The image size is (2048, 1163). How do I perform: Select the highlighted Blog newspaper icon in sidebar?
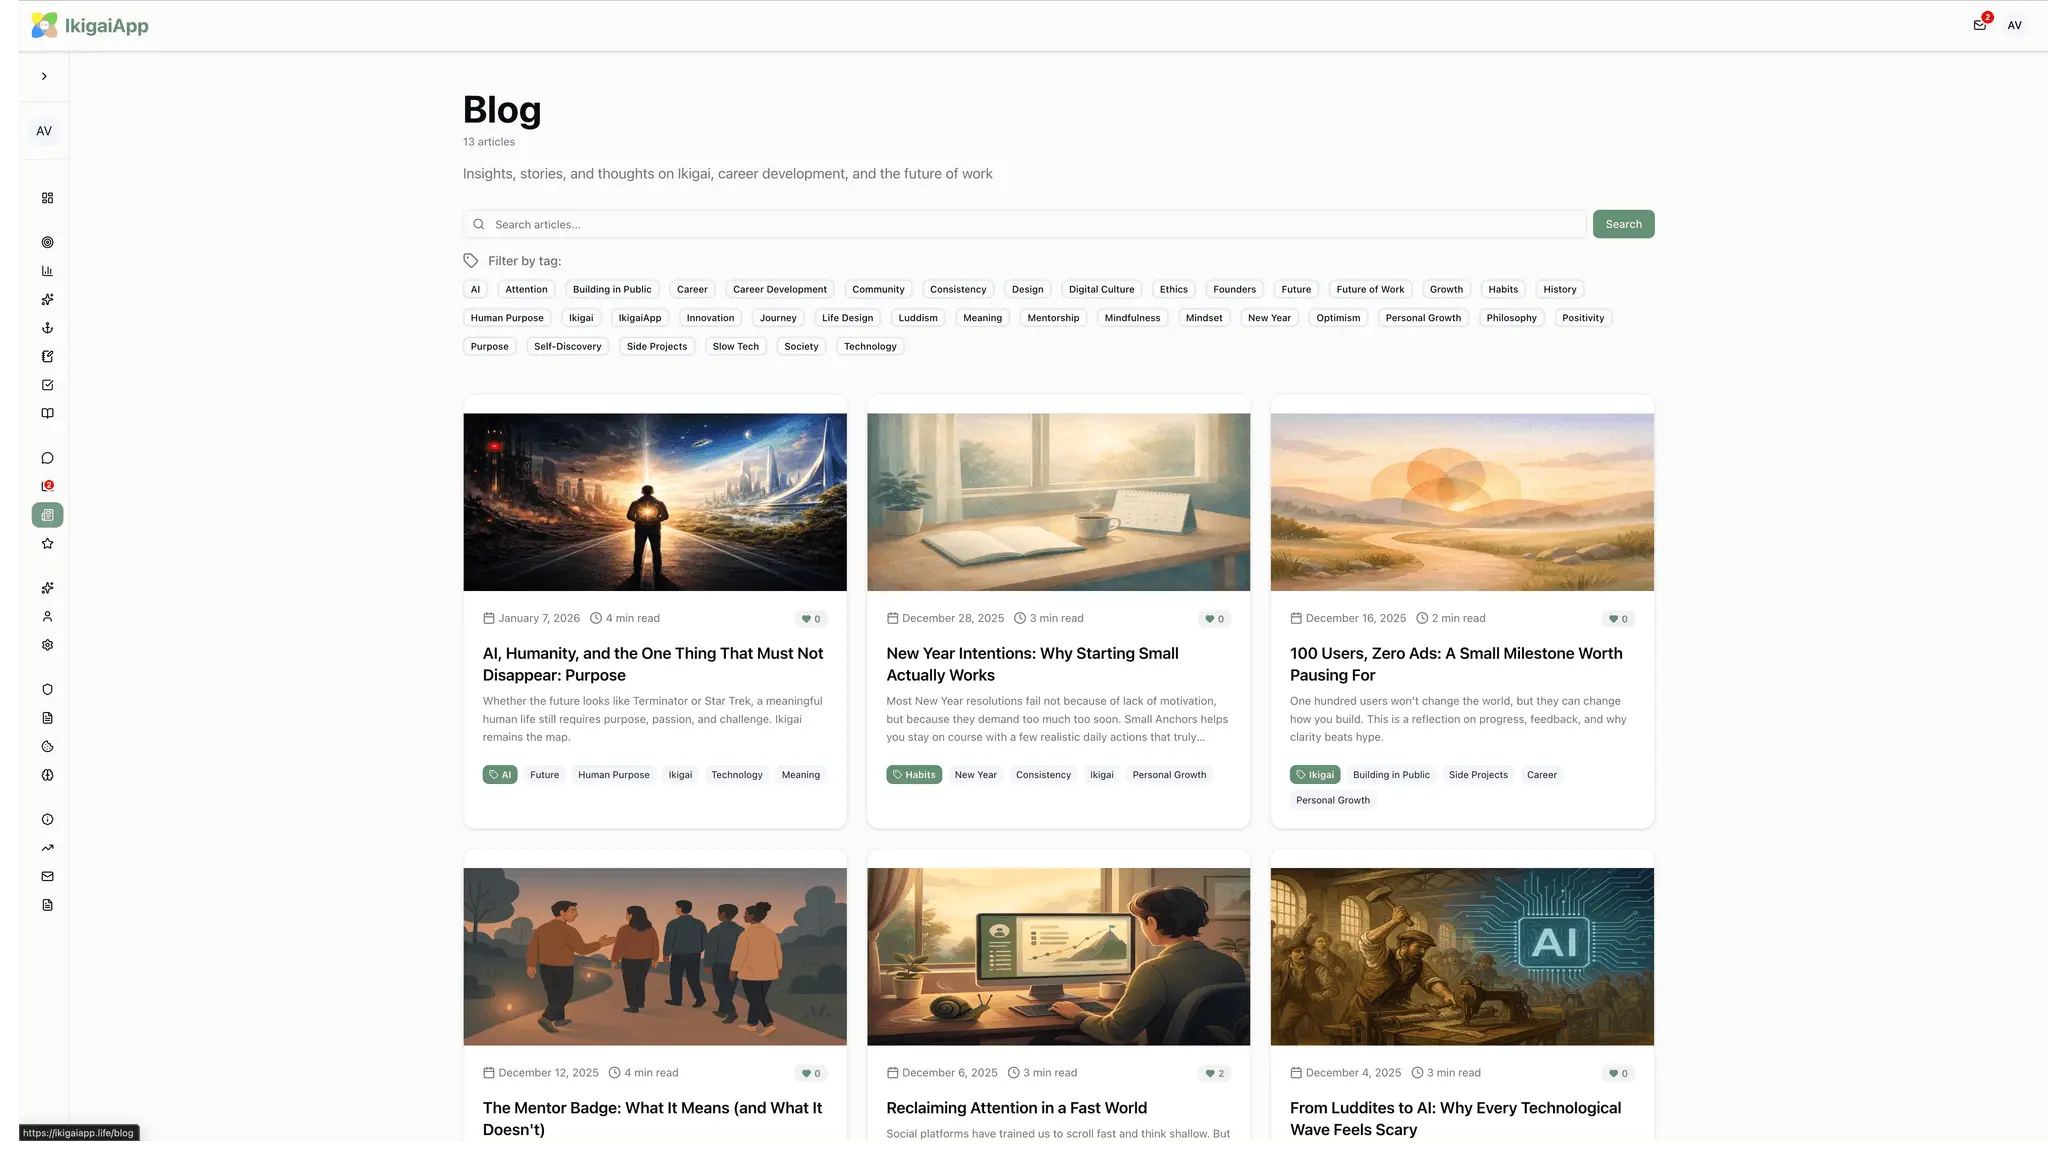point(47,515)
